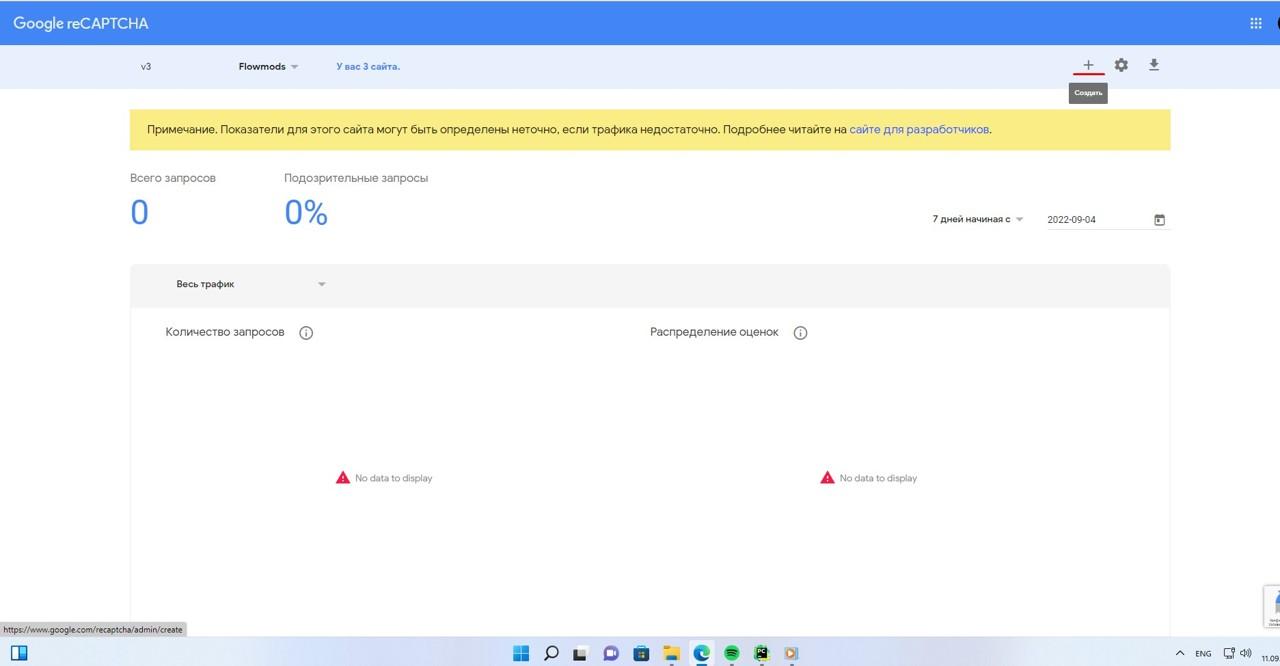Open Microsoft Store from the taskbar
The width and height of the screenshot is (1280, 666).
click(x=641, y=653)
